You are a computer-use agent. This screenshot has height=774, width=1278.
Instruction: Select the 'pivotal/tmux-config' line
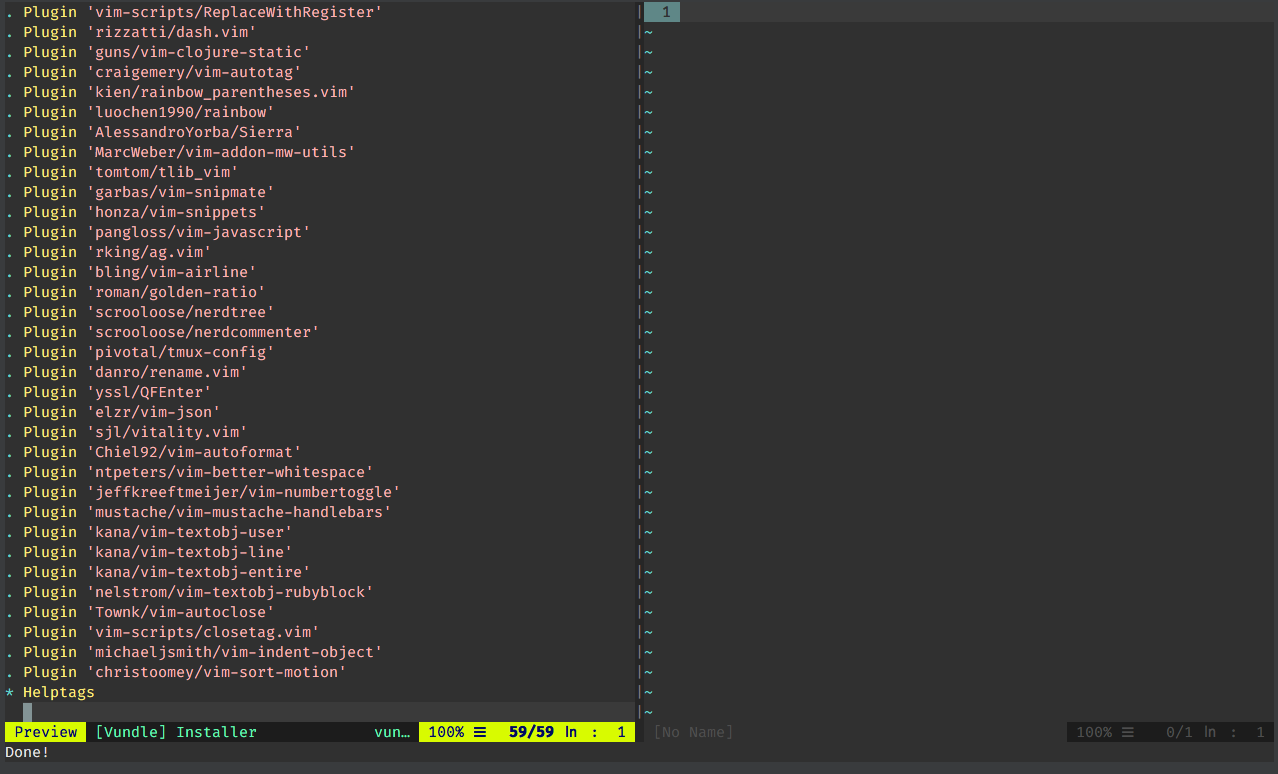coord(140,352)
